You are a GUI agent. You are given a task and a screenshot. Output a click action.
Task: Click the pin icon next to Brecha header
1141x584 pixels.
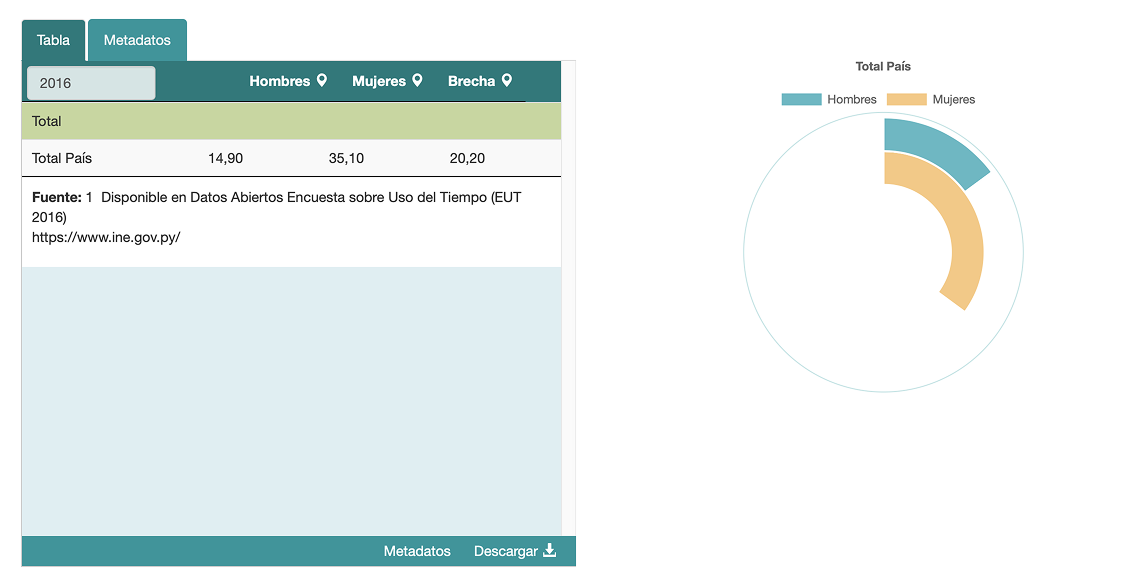(x=507, y=80)
